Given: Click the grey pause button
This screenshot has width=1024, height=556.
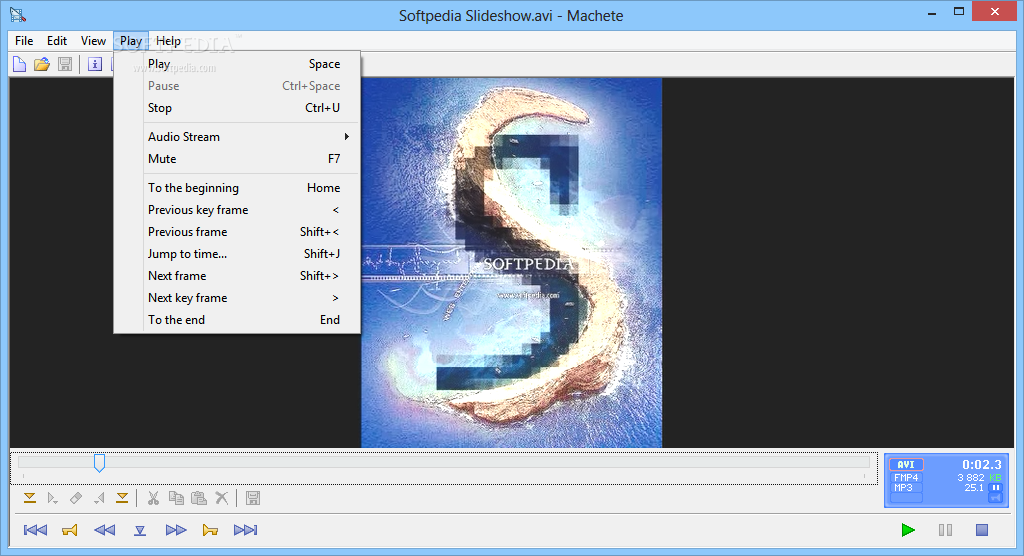Looking at the screenshot, I should click(945, 530).
